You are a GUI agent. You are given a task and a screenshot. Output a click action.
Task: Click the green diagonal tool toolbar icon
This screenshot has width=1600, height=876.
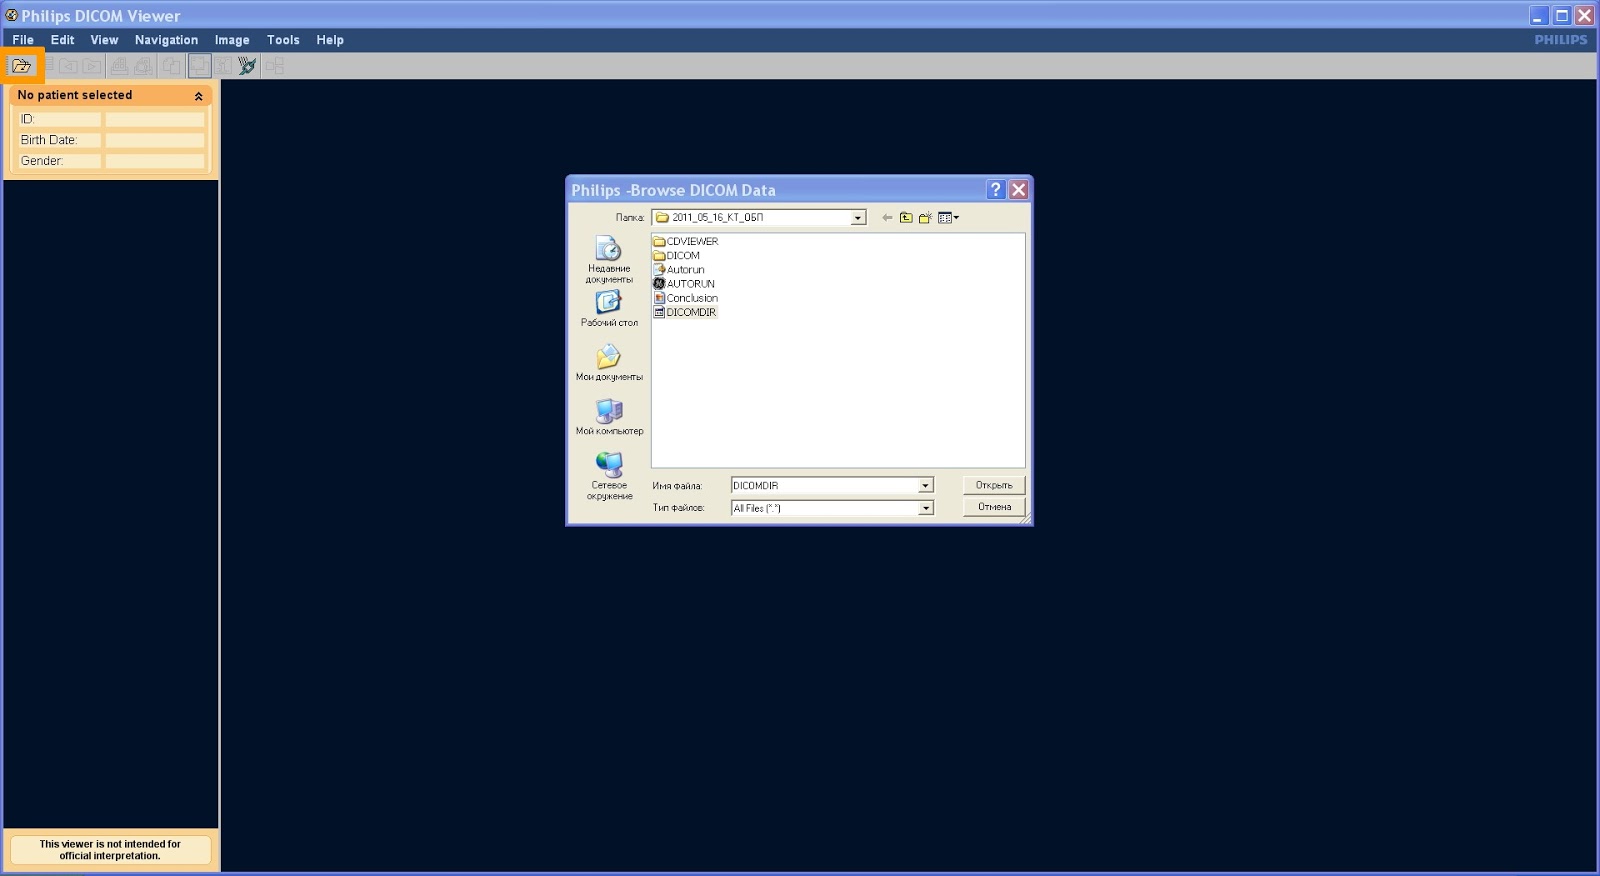248,66
